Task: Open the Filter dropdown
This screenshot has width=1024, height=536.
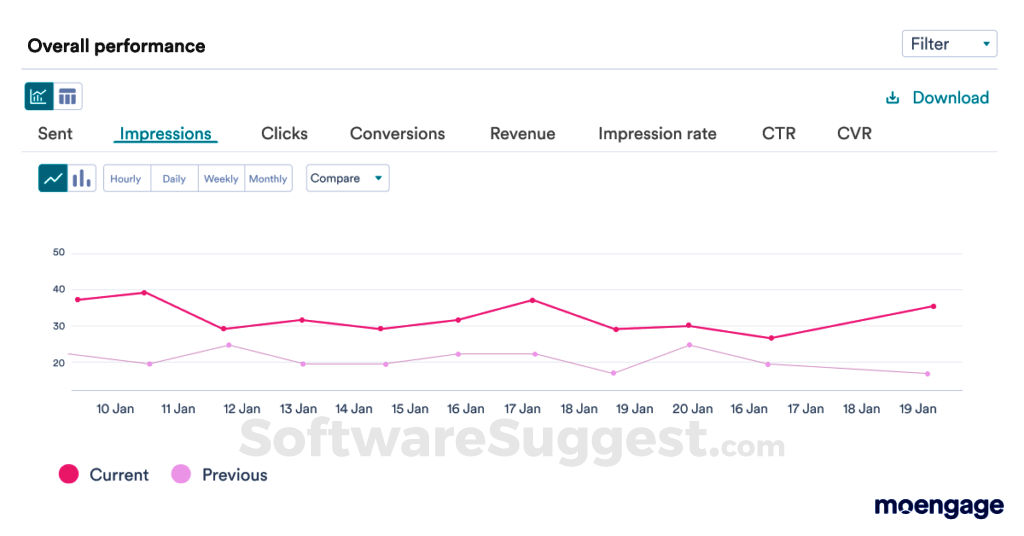Action: pos(949,44)
